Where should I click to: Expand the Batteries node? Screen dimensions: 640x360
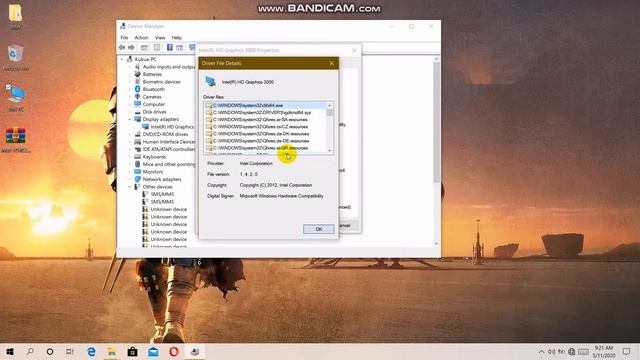130,74
